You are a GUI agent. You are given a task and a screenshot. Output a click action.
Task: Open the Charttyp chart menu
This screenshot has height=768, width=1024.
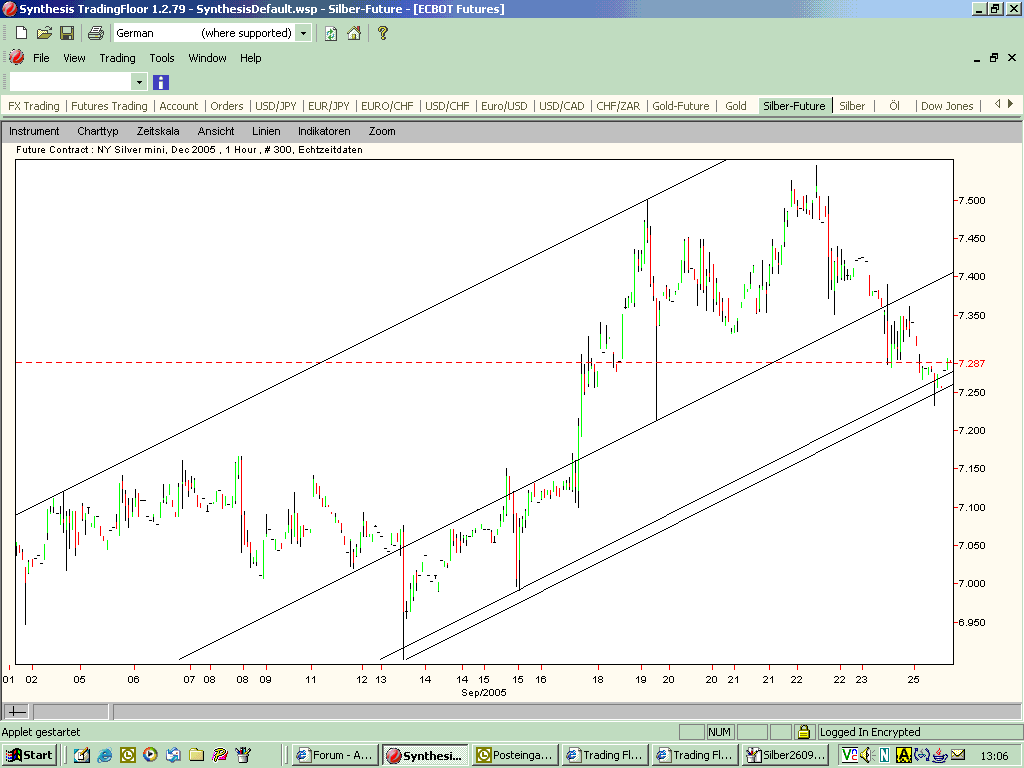pos(98,131)
